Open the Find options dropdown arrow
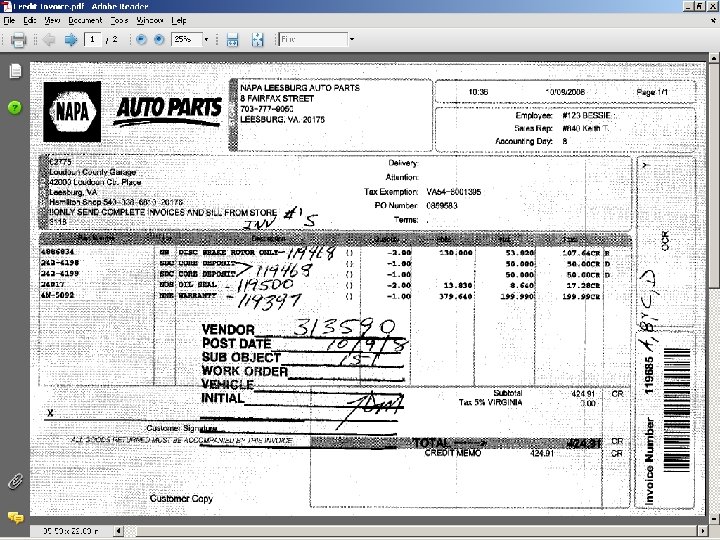This screenshot has width=720, height=540. click(x=352, y=39)
